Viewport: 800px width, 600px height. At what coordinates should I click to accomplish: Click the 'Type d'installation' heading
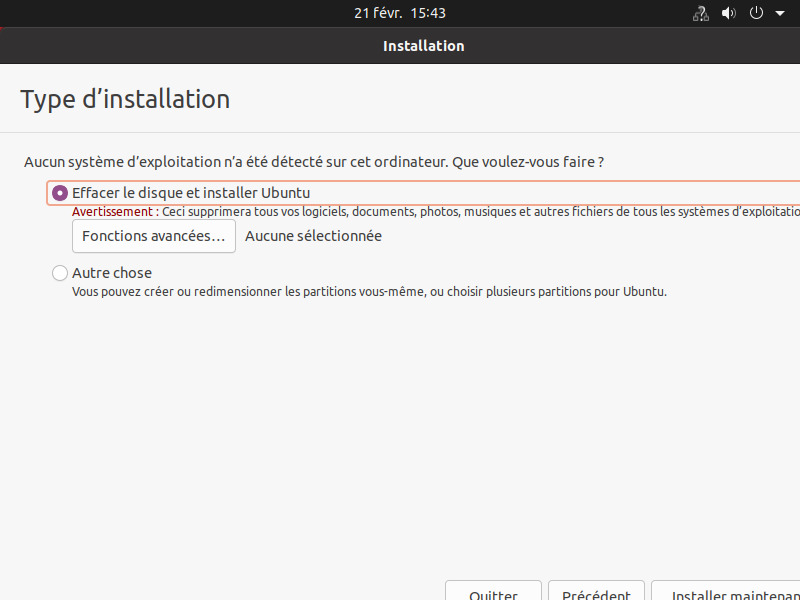click(125, 99)
